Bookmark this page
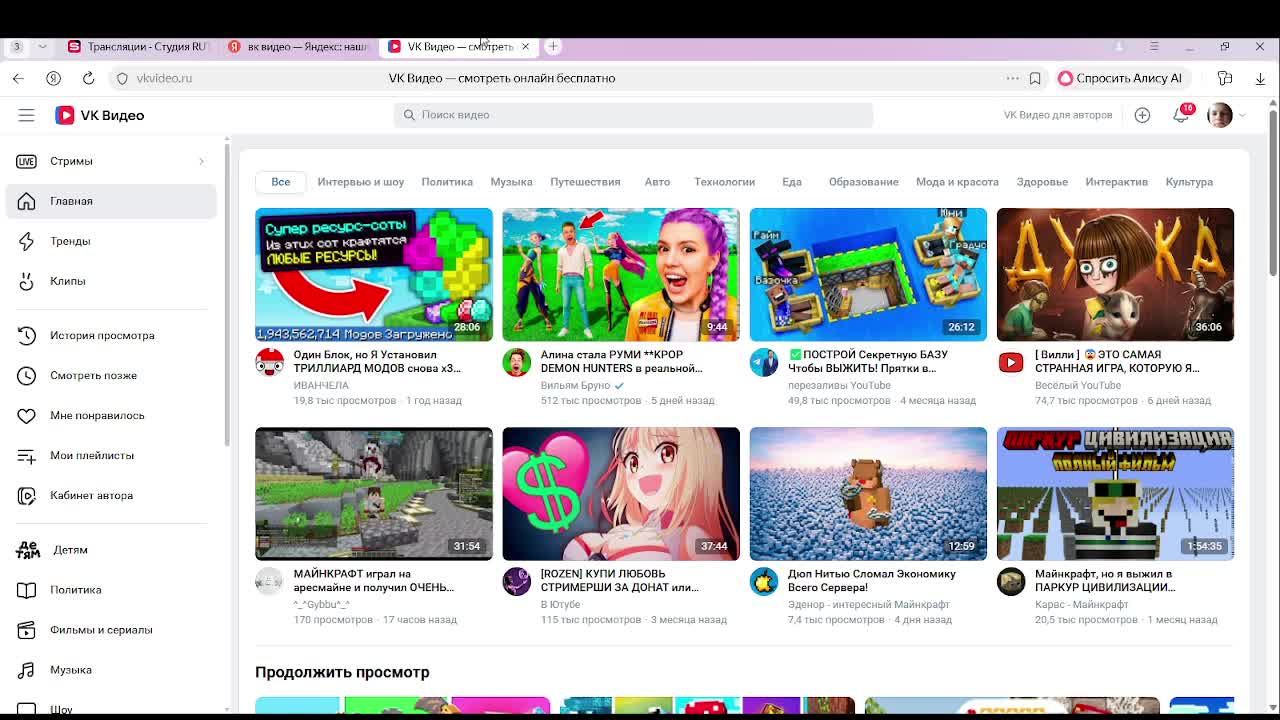Viewport: 1280px width, 720px height. pos(1035,78)
